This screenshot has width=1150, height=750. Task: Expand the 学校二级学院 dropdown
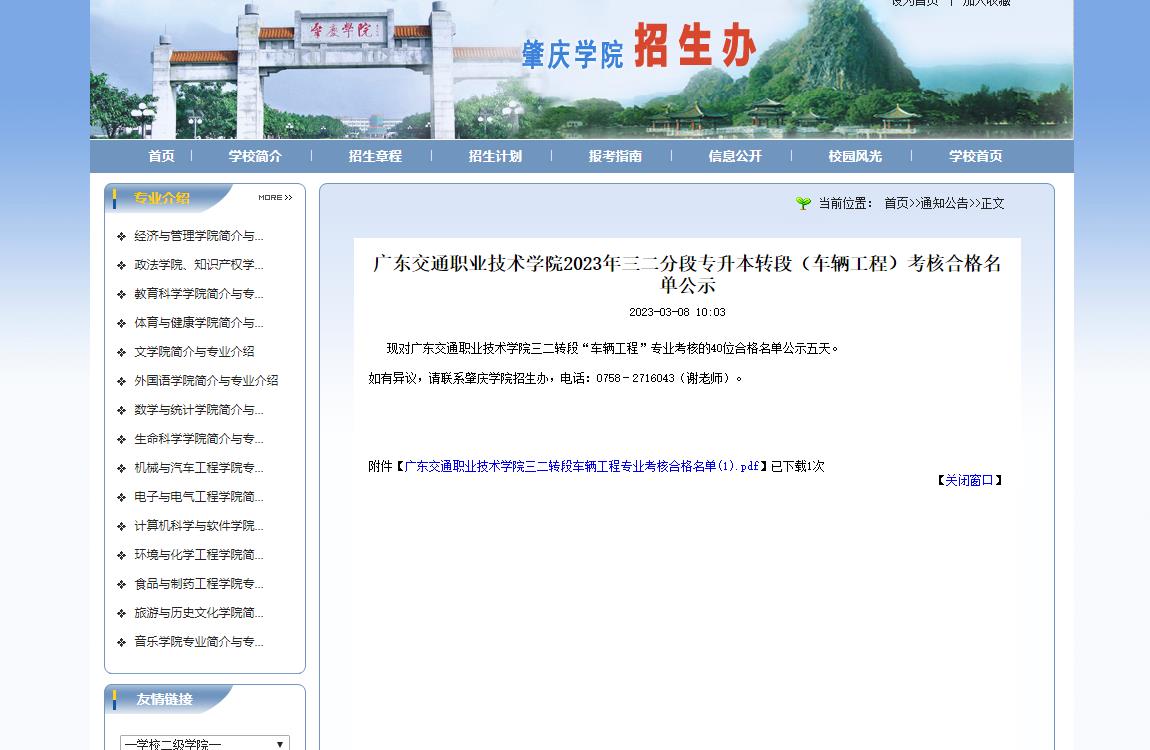205,743
